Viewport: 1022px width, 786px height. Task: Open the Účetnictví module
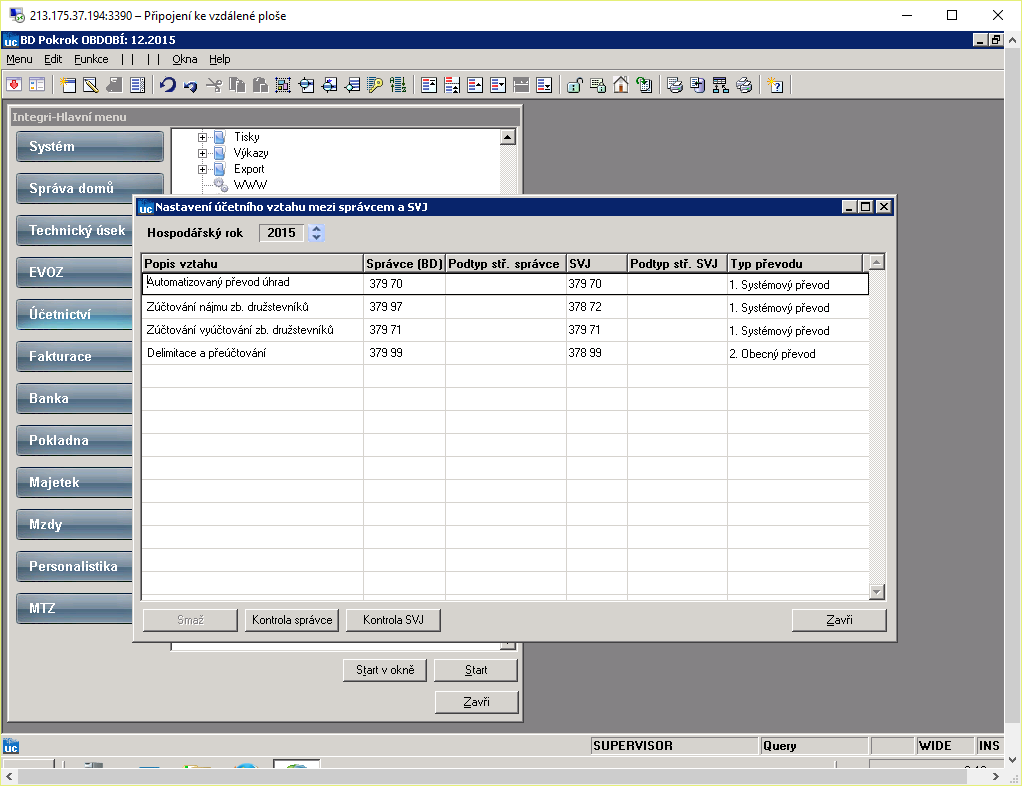[75, 314]
